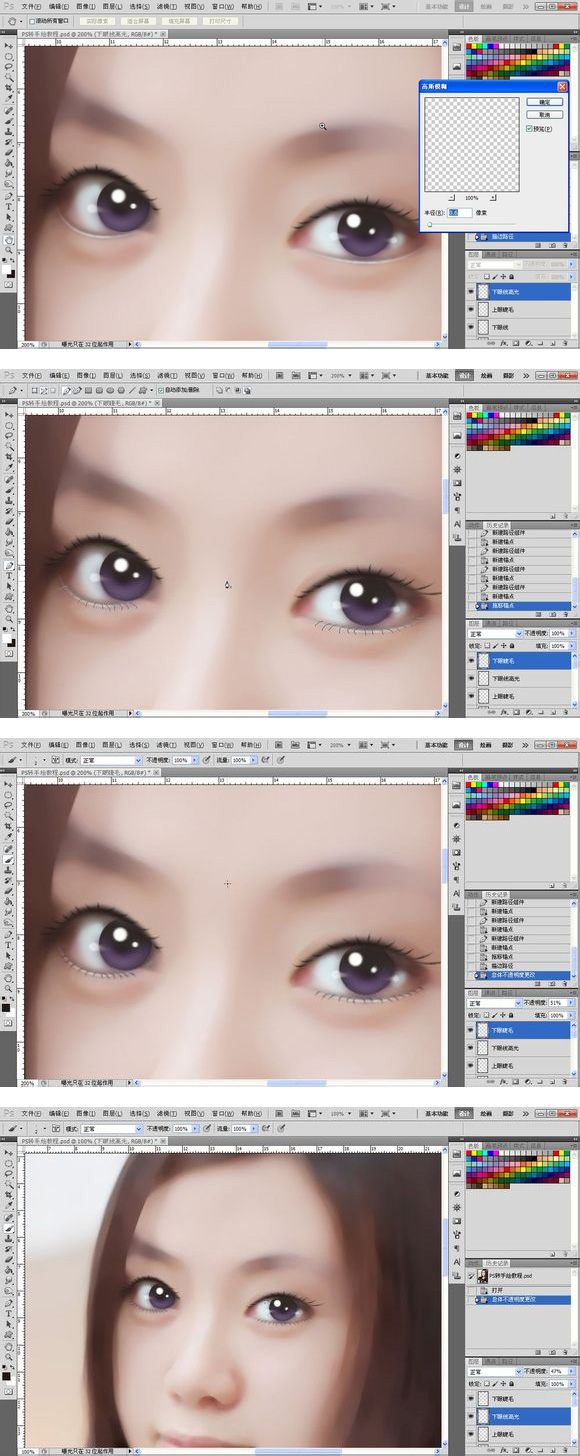
Task: Pick the Line tool icon in pen options
Action: click(x=132, y=390)
